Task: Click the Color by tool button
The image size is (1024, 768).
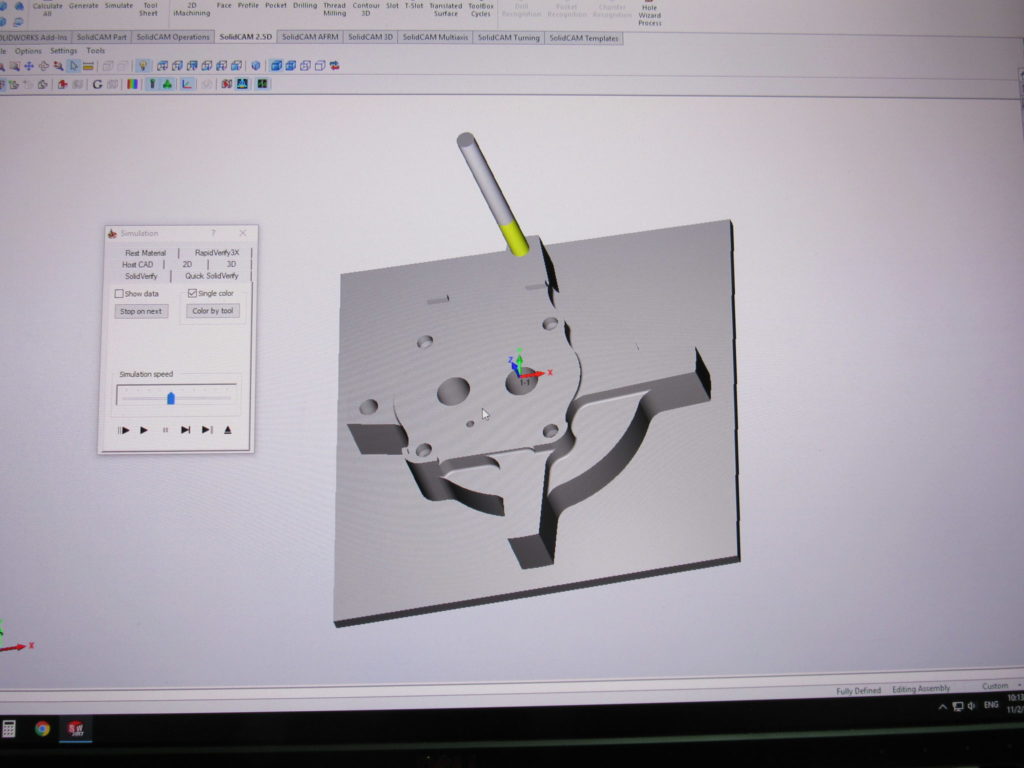Action: [212, 311]
